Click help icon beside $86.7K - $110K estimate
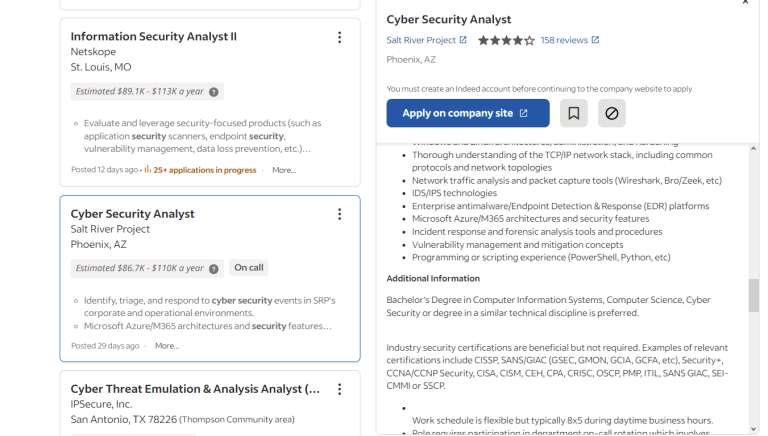The height and width of the screenshot is (436, 768). click(x=214, y=268)
